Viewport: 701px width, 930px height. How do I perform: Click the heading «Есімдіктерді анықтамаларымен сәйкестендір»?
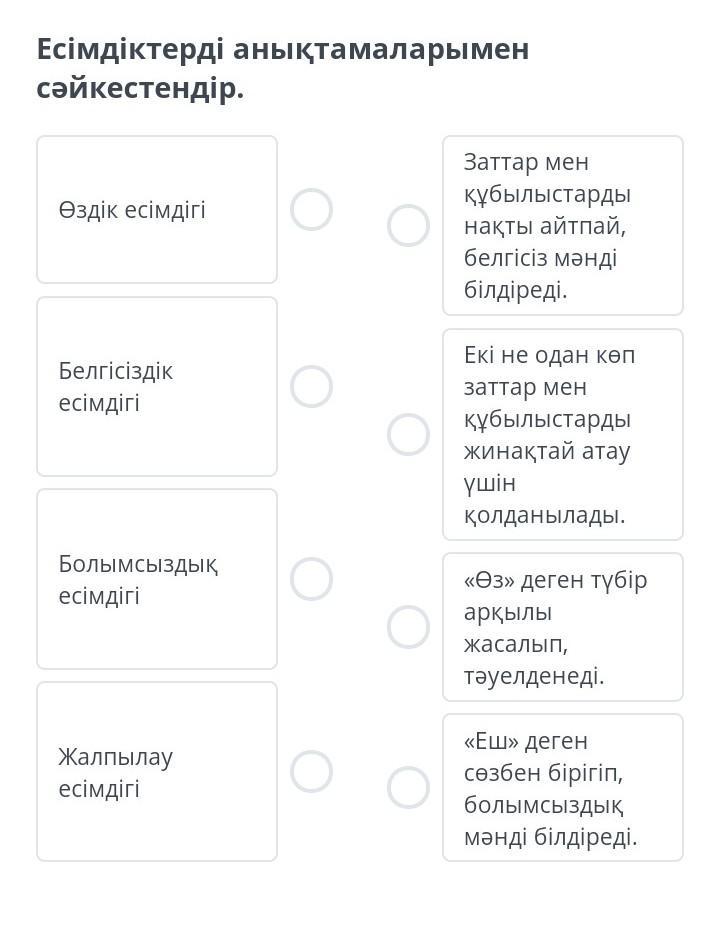(x=283, y=68)
